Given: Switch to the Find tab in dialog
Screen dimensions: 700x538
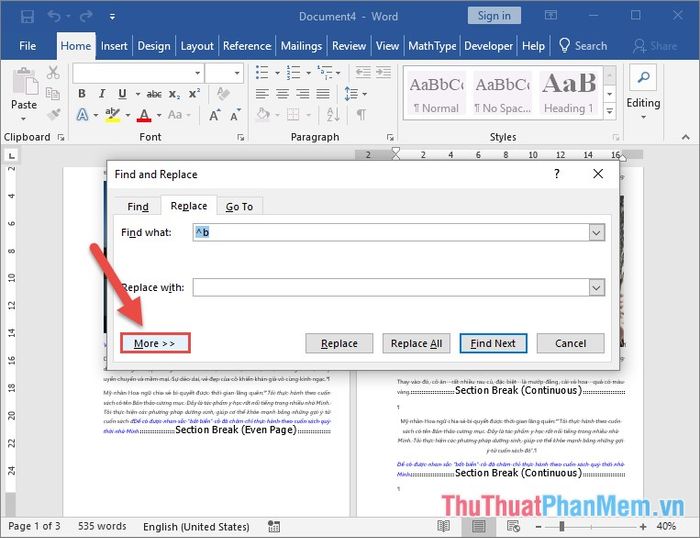Looking at the screenshot, I should 138,207.
